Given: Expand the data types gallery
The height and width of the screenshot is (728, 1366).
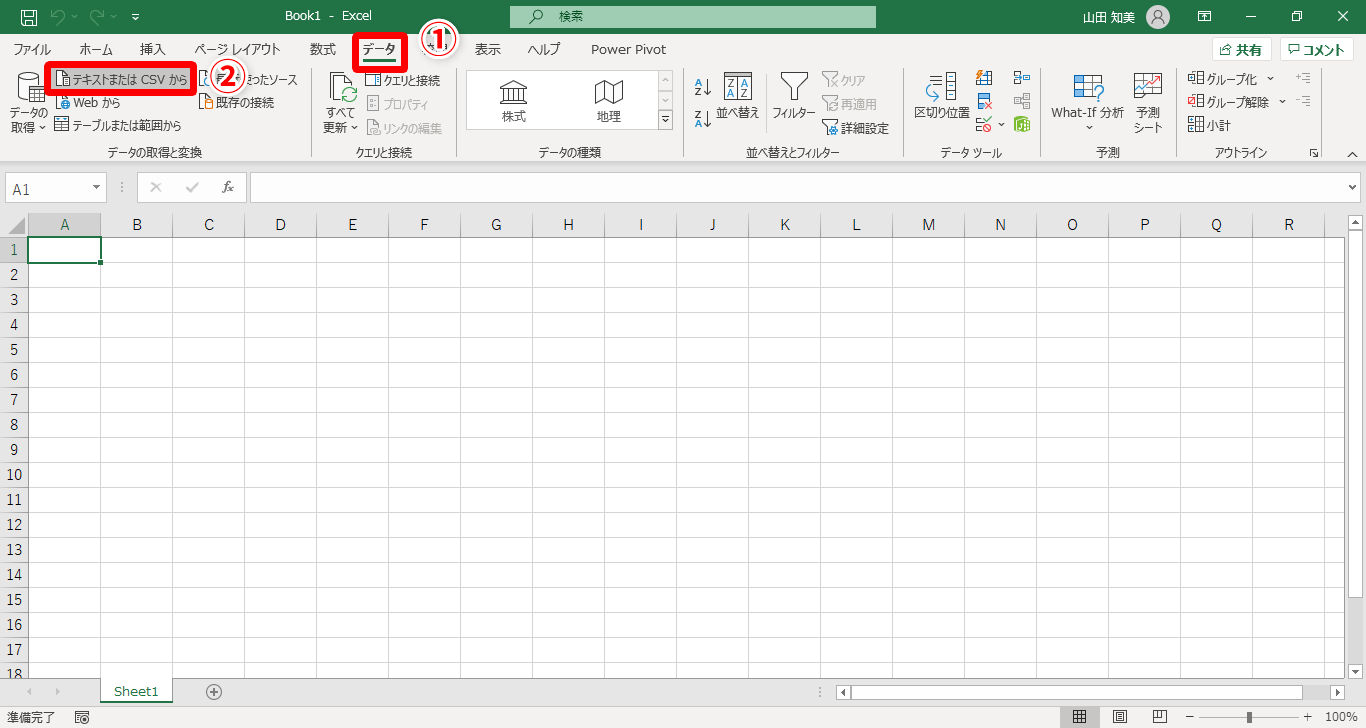Looking at the screenshot, I should 665,119.
